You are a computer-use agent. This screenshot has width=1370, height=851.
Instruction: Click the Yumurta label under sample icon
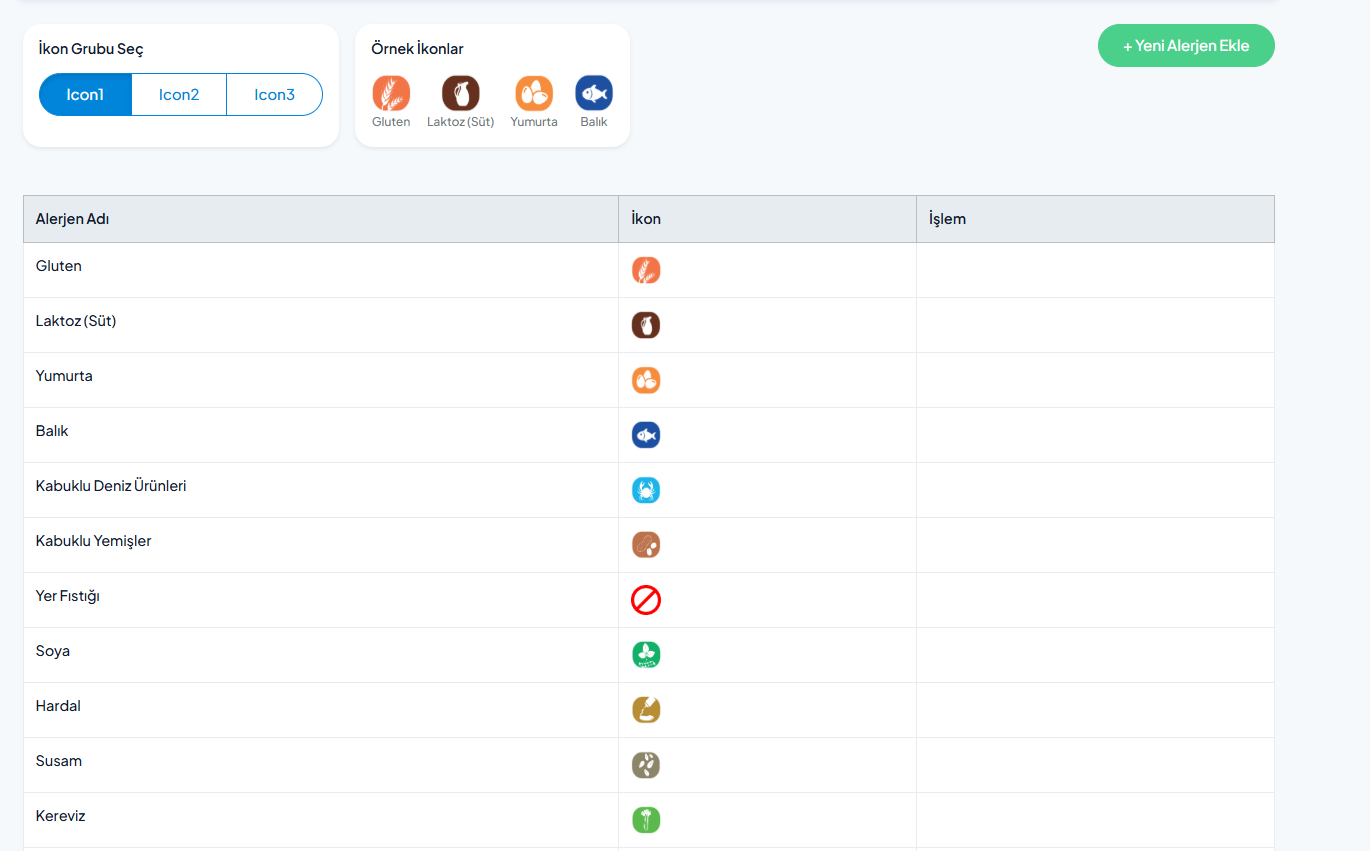[x=534, y=122]
